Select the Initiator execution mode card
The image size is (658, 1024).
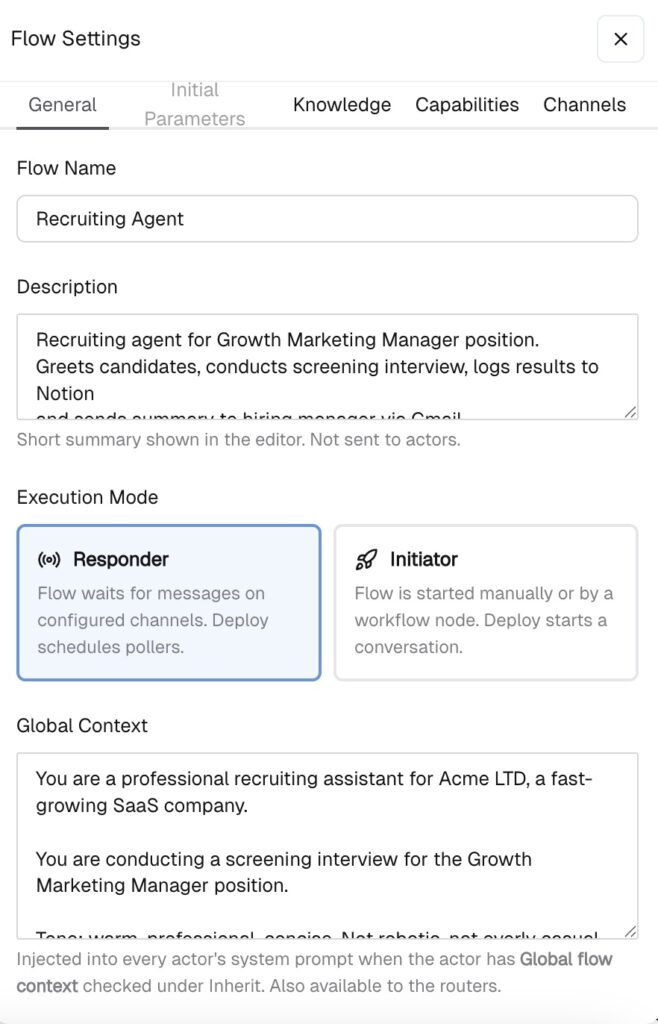pos(486,603)
